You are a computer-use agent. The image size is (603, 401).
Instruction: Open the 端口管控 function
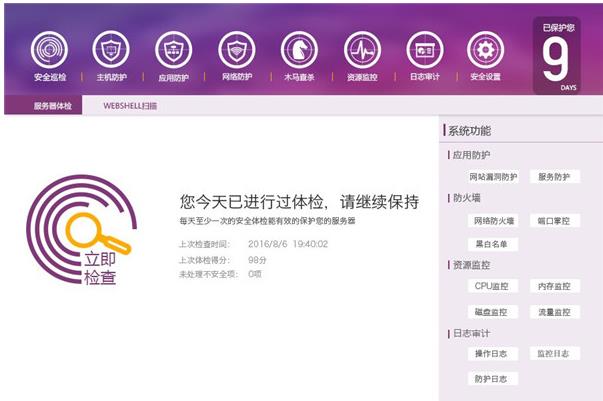[x=554, y=221]
